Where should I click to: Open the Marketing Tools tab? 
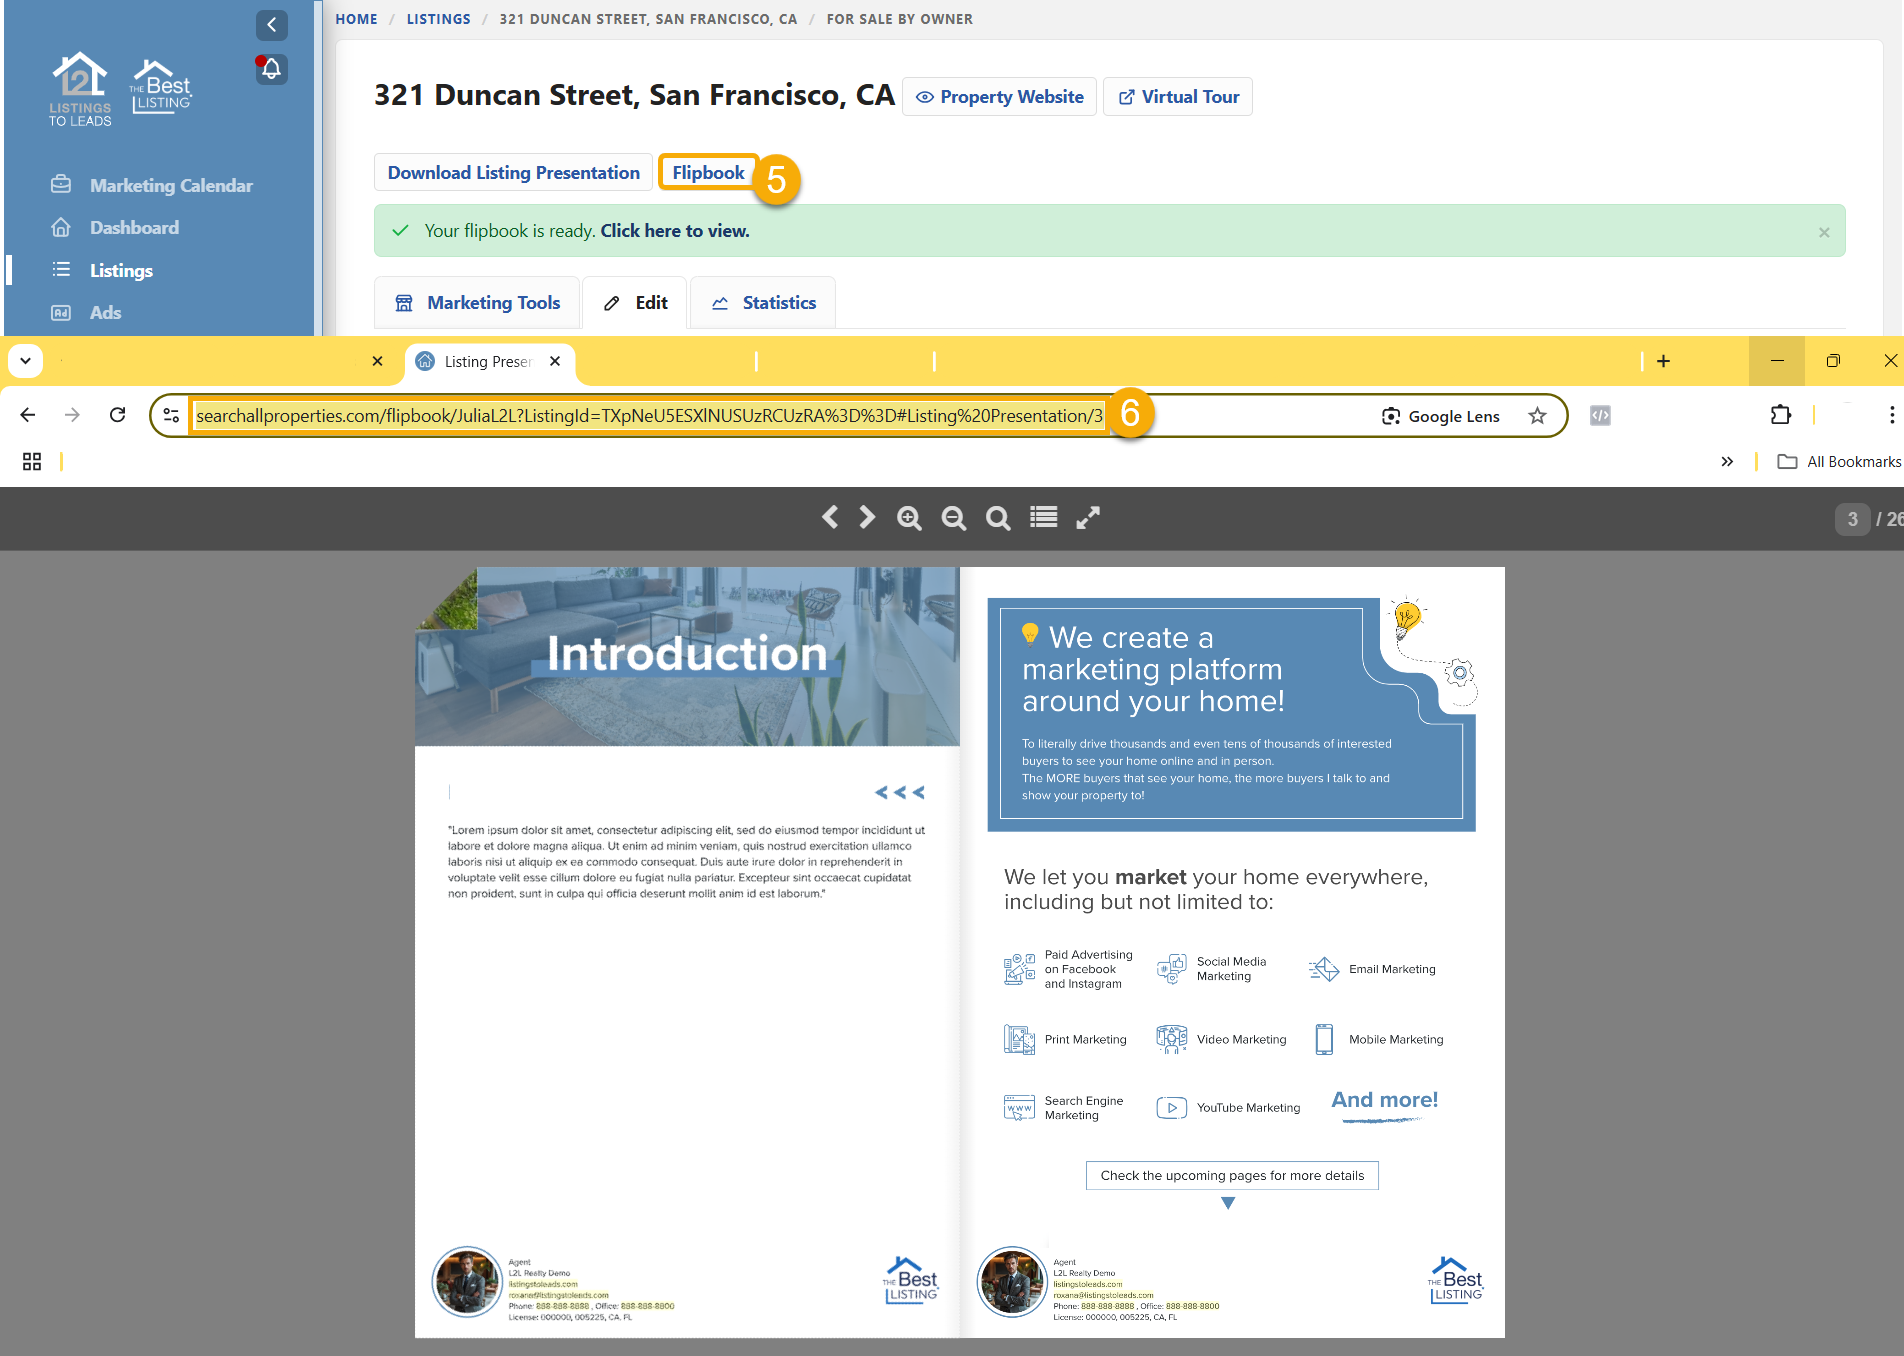point(477,303)
